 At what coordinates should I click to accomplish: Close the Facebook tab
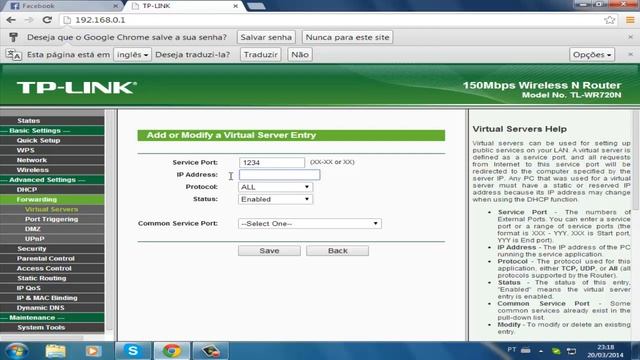click(116, 6)
